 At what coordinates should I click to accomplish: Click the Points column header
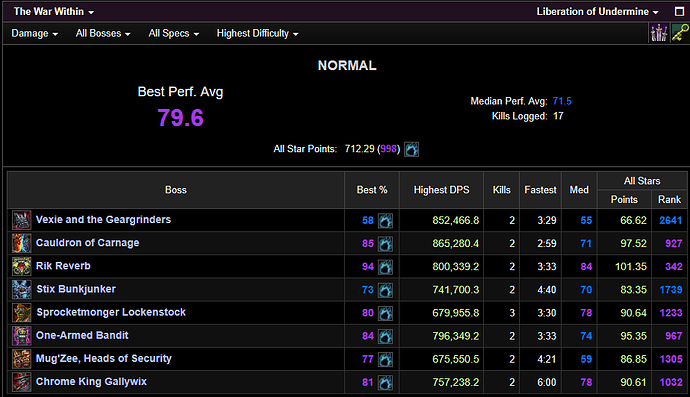[x=624, y=200]
